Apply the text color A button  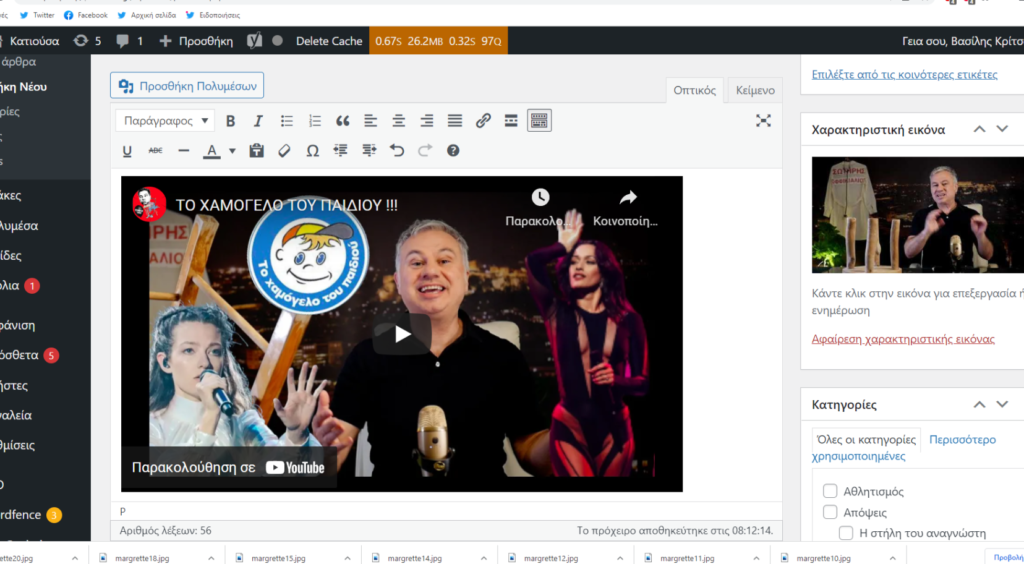tap(211, 151)
